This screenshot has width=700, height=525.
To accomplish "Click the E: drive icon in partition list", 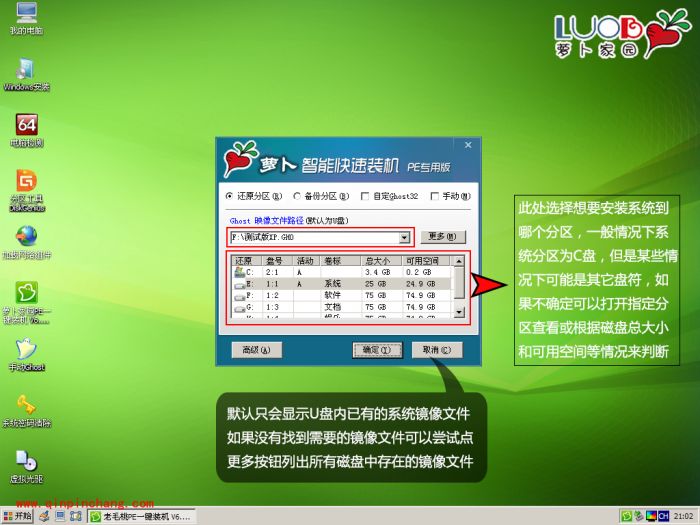I will click(240, 284).
